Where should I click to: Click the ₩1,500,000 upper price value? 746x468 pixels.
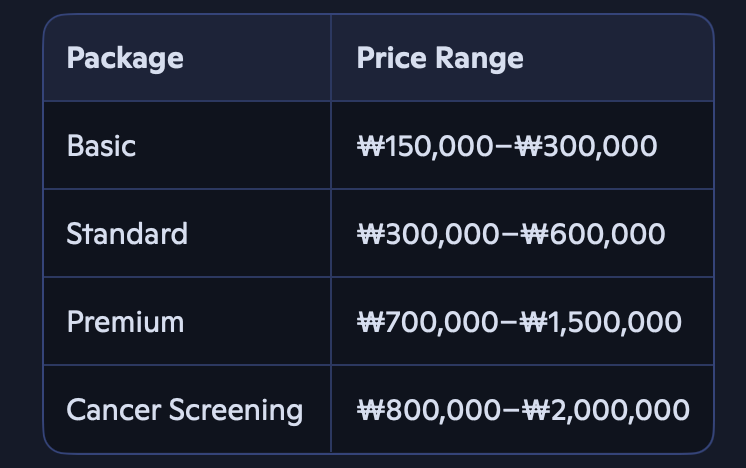click(600, 322)
